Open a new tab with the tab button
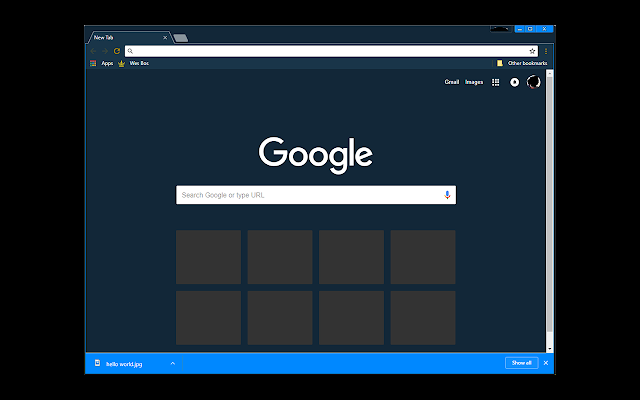The width and height of the screenshot is (640, 400). (x=180, y=38)
